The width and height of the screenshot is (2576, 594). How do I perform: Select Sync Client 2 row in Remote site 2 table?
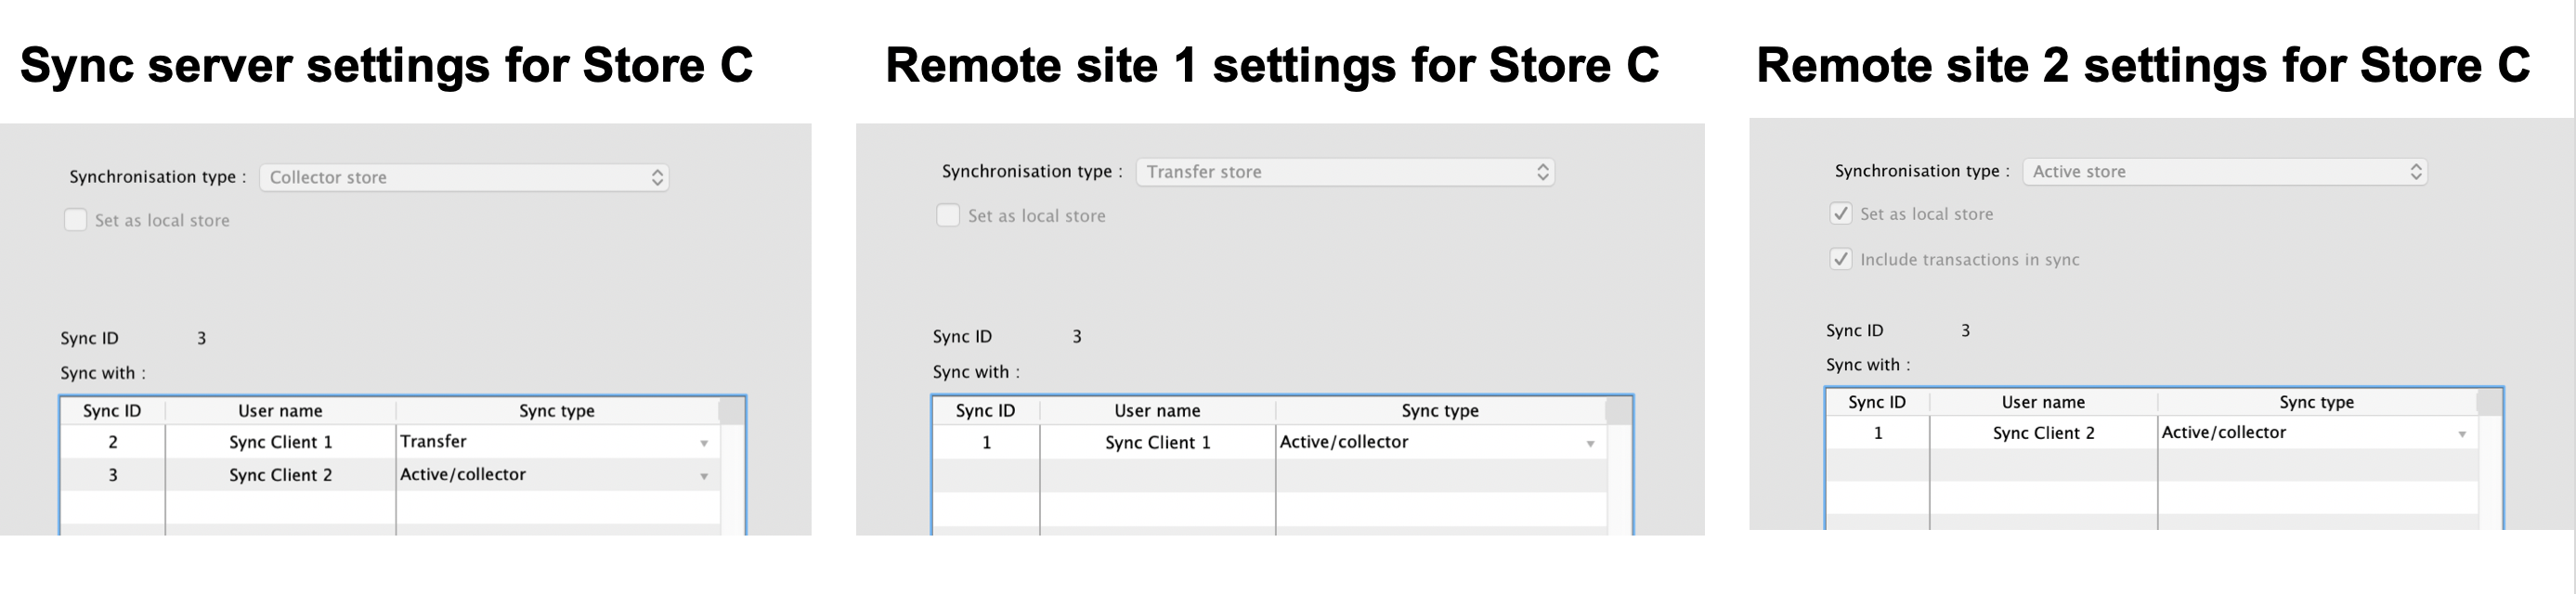click(2043, 433)
